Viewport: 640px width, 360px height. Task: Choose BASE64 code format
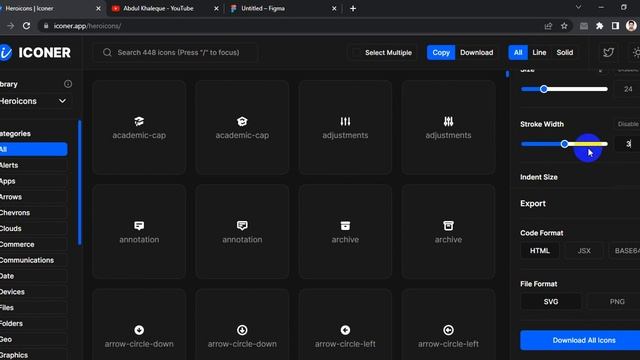pyautogui.click(x=625, y=251)
